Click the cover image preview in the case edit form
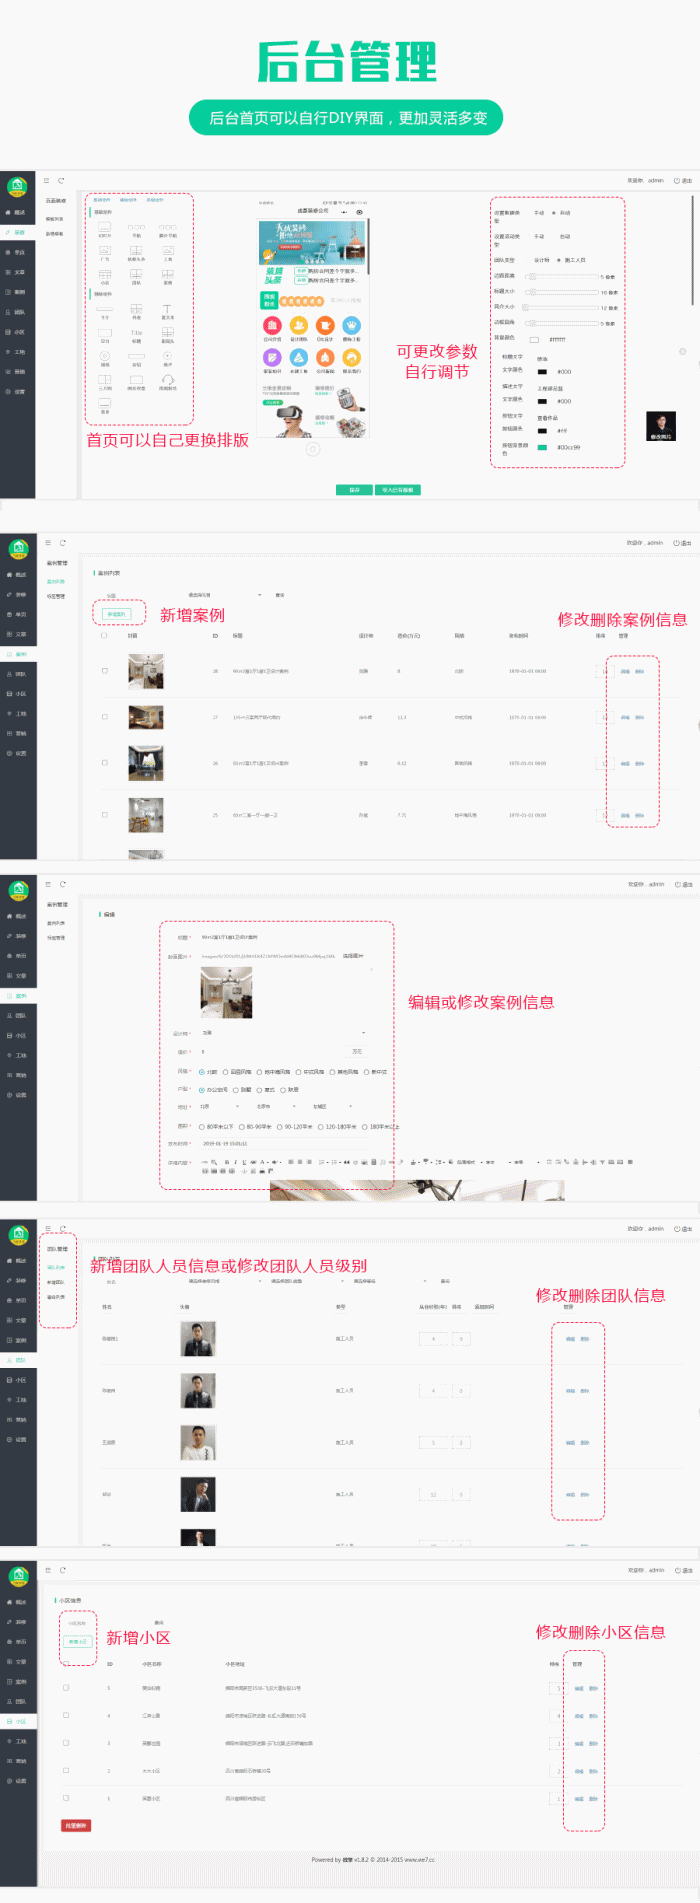Viewport: 700px width, 1903px height. pyautogui.click(x=226, y=992)
